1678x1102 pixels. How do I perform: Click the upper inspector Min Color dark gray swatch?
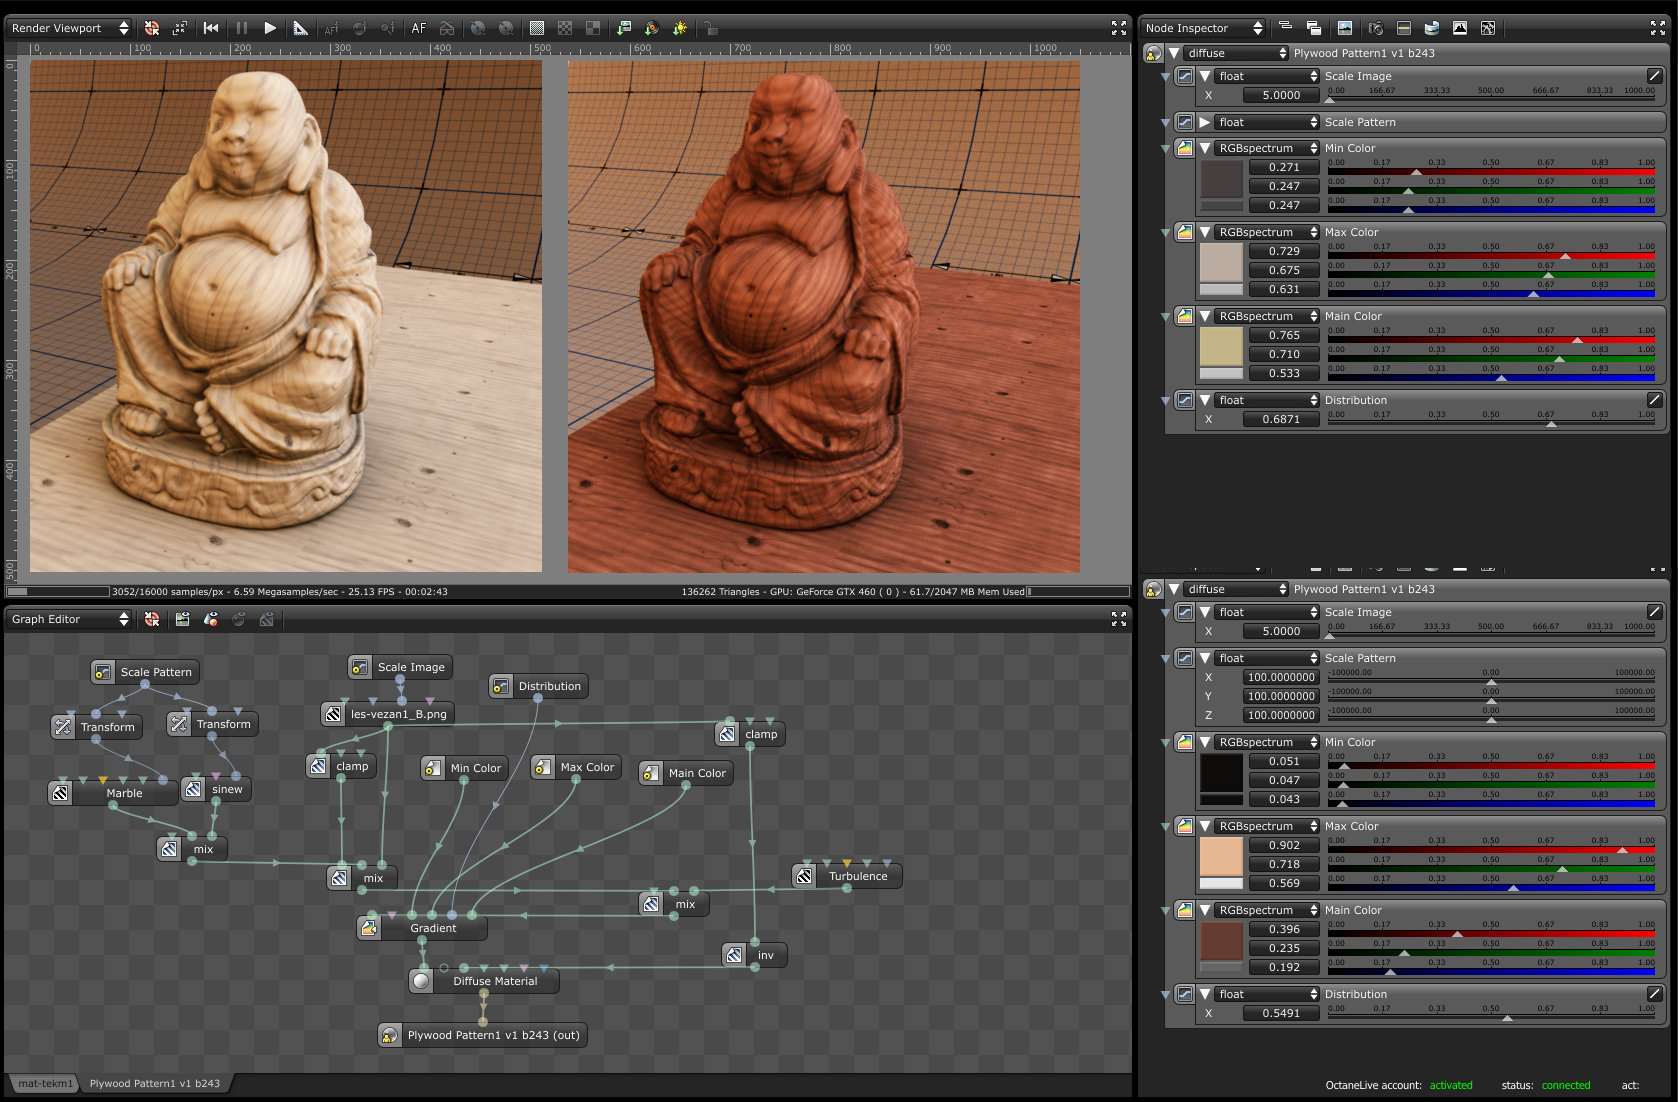pos(1221,178)
